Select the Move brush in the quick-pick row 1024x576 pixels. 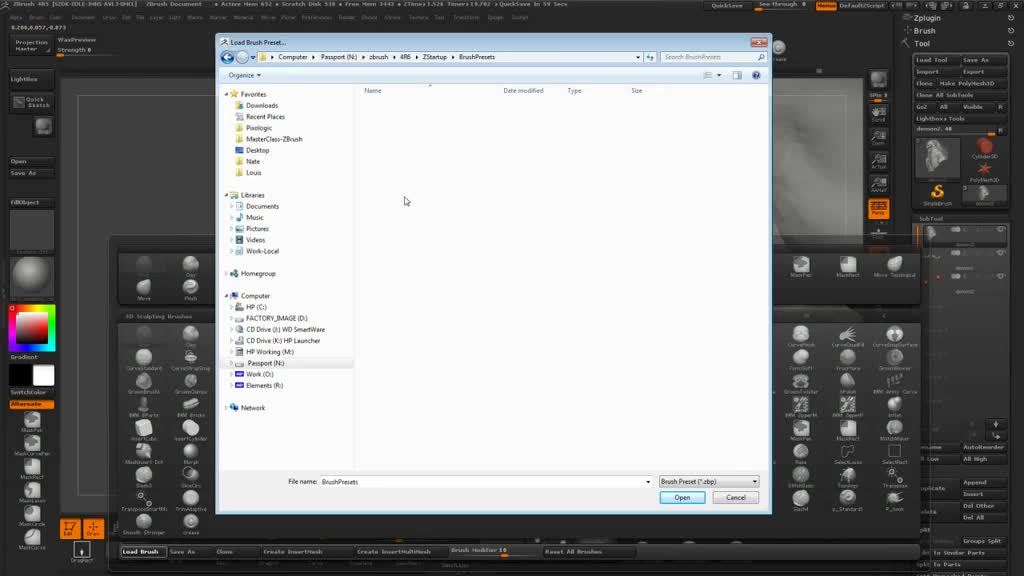pyautogui.click(x=144, y=287)
